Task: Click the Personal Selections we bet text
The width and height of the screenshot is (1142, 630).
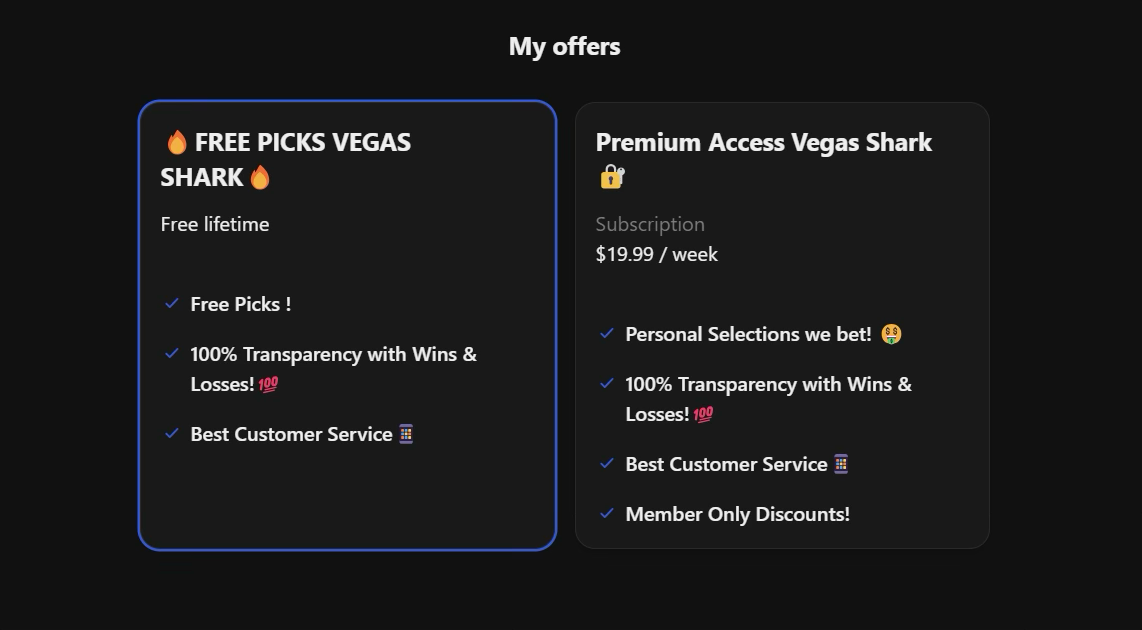Action: (x=748, y=333)
